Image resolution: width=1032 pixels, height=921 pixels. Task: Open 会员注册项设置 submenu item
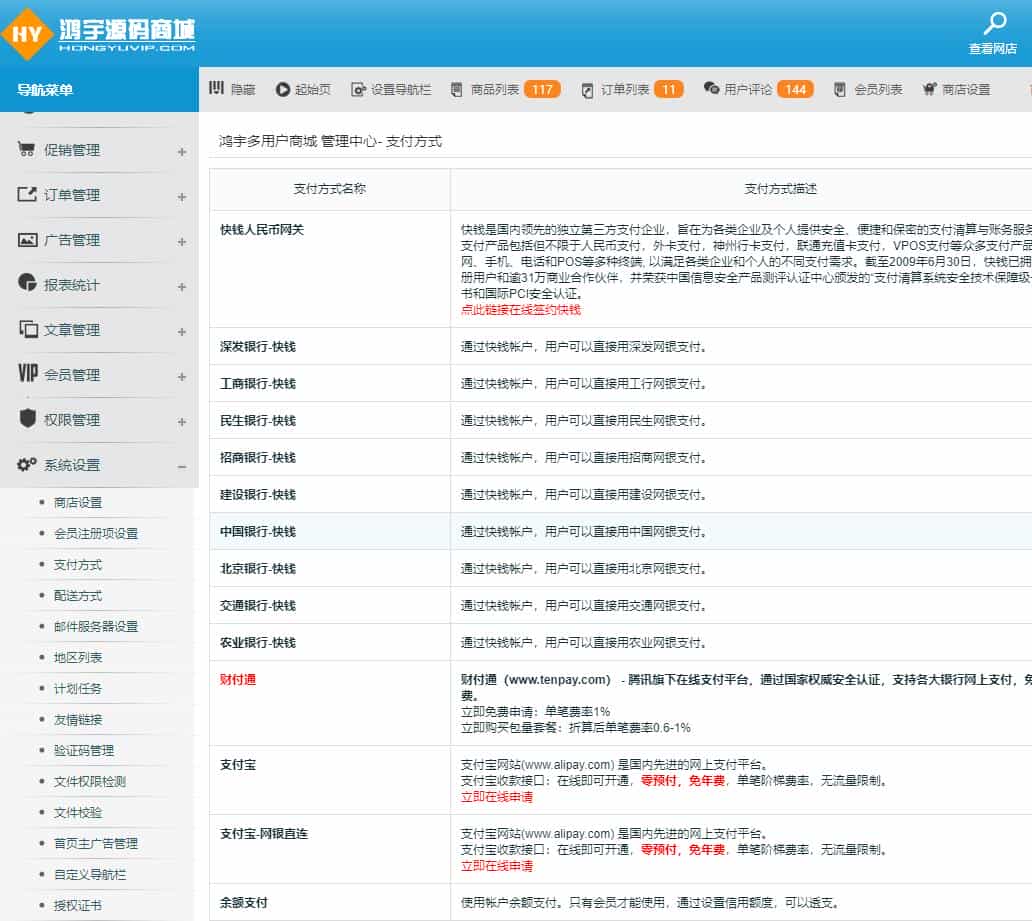coord(96,533)
